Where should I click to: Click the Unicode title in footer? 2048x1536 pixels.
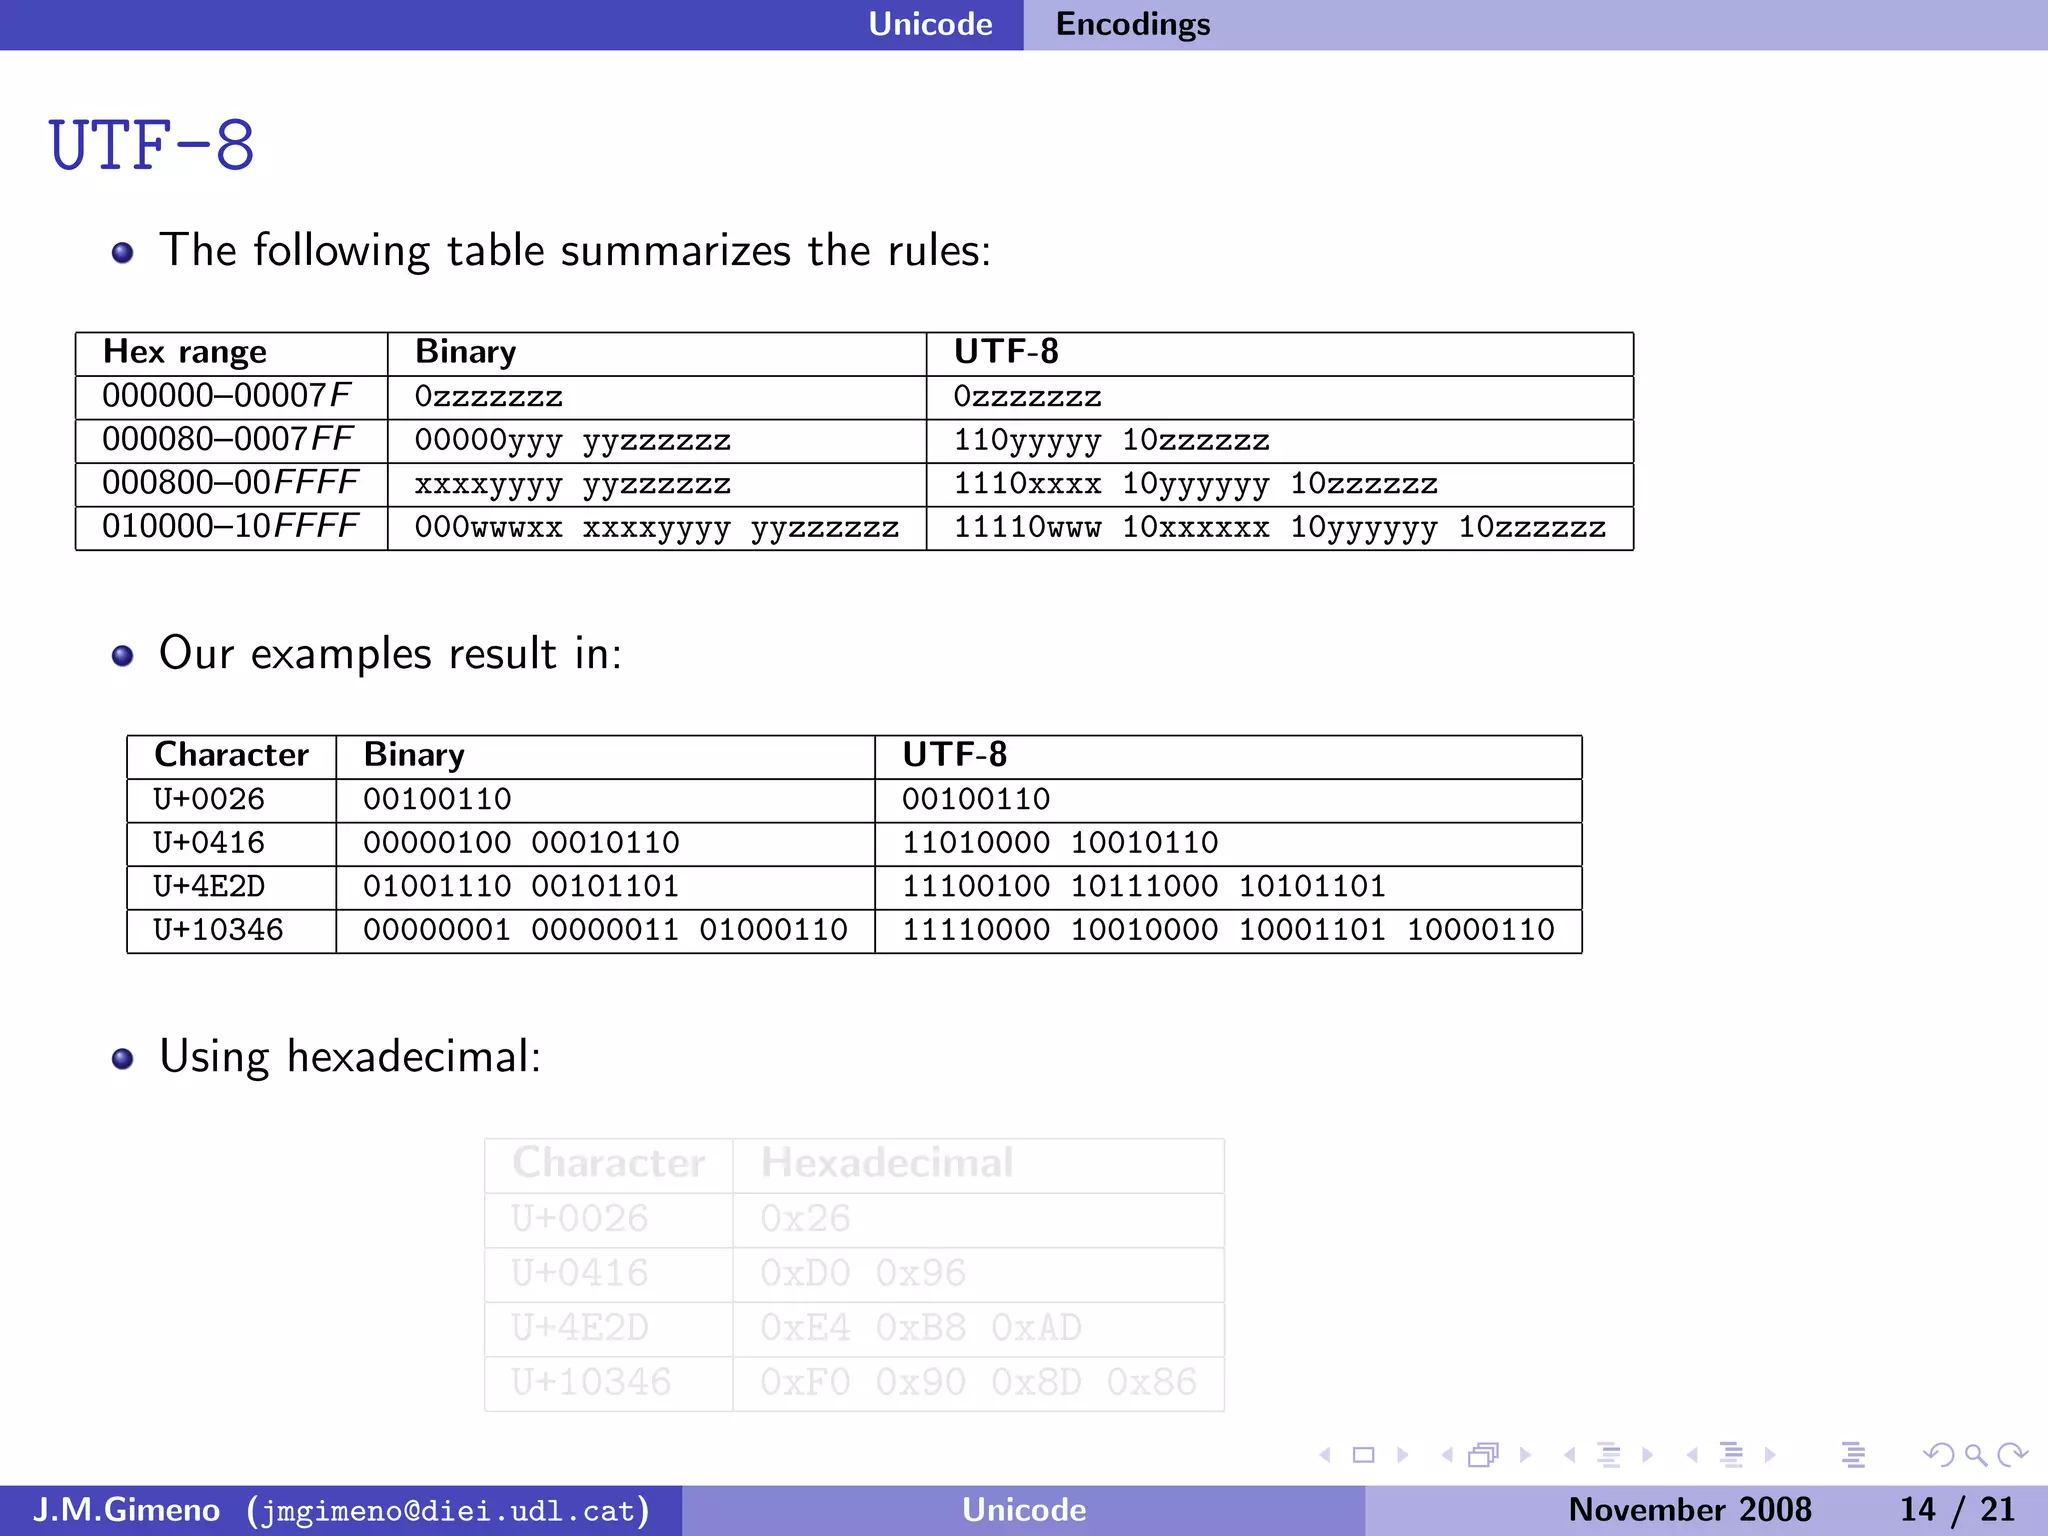(x=1023, y=1510)
